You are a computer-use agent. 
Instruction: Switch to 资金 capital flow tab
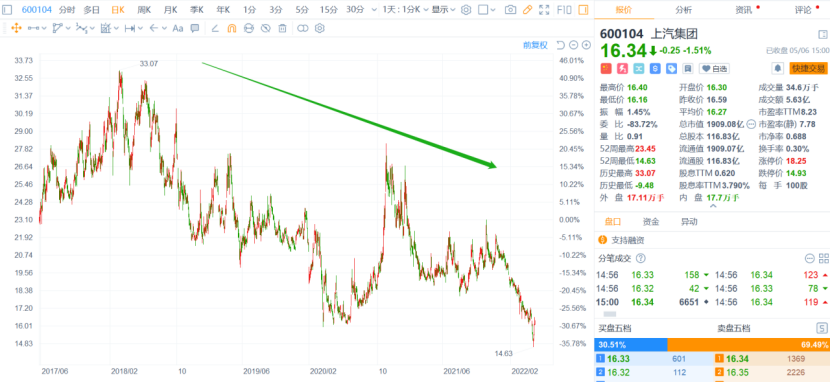(651, 222)
